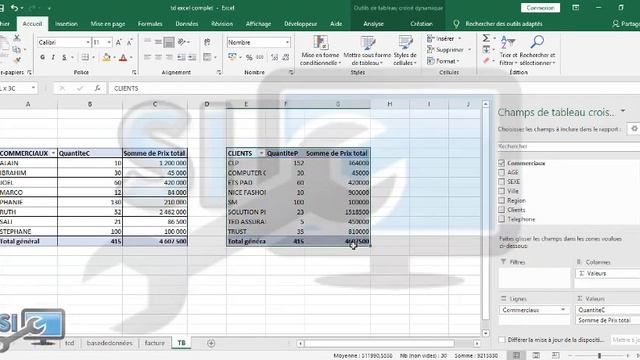Check the Telephone field checkbox
This screenshot has width=640, height=360.
[x=502, y=219]
